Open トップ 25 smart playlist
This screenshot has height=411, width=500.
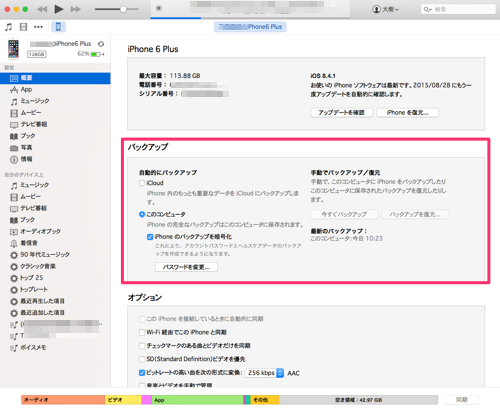55,278
